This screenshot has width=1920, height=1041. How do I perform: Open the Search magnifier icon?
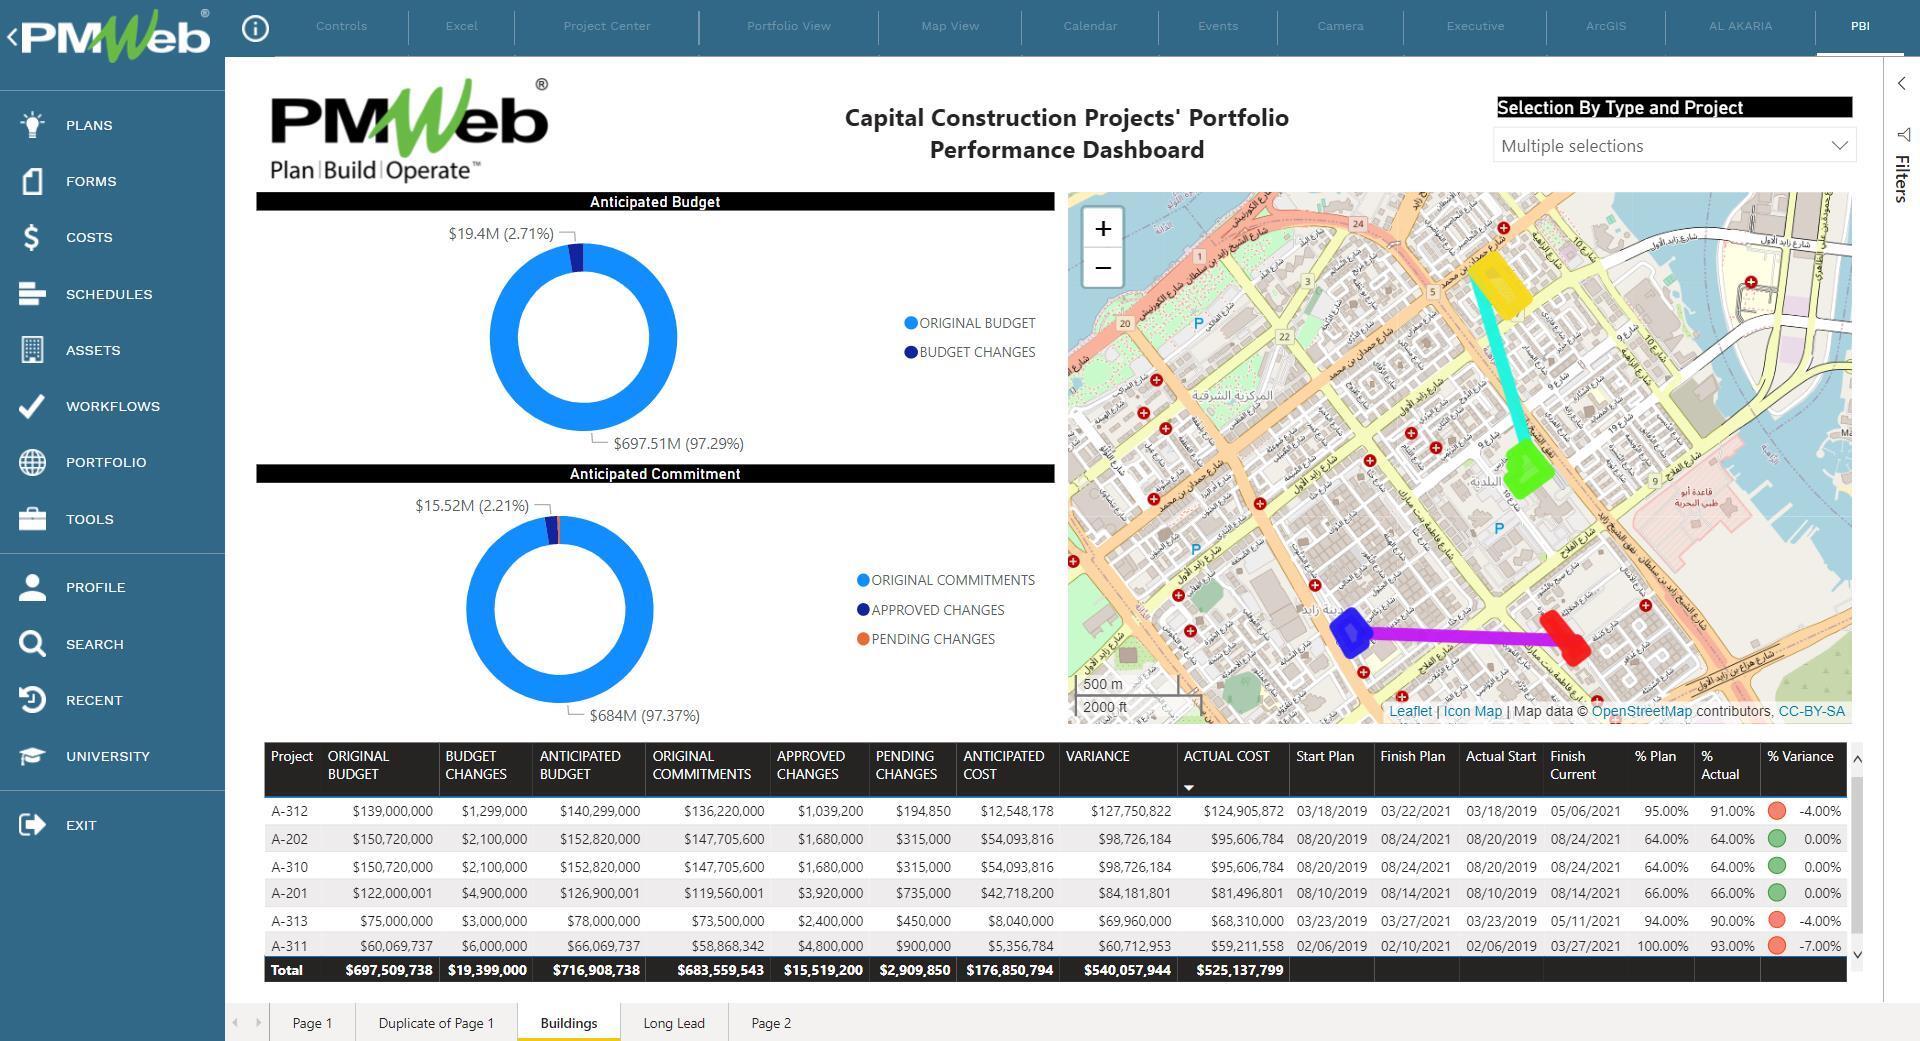click(32, 644)
